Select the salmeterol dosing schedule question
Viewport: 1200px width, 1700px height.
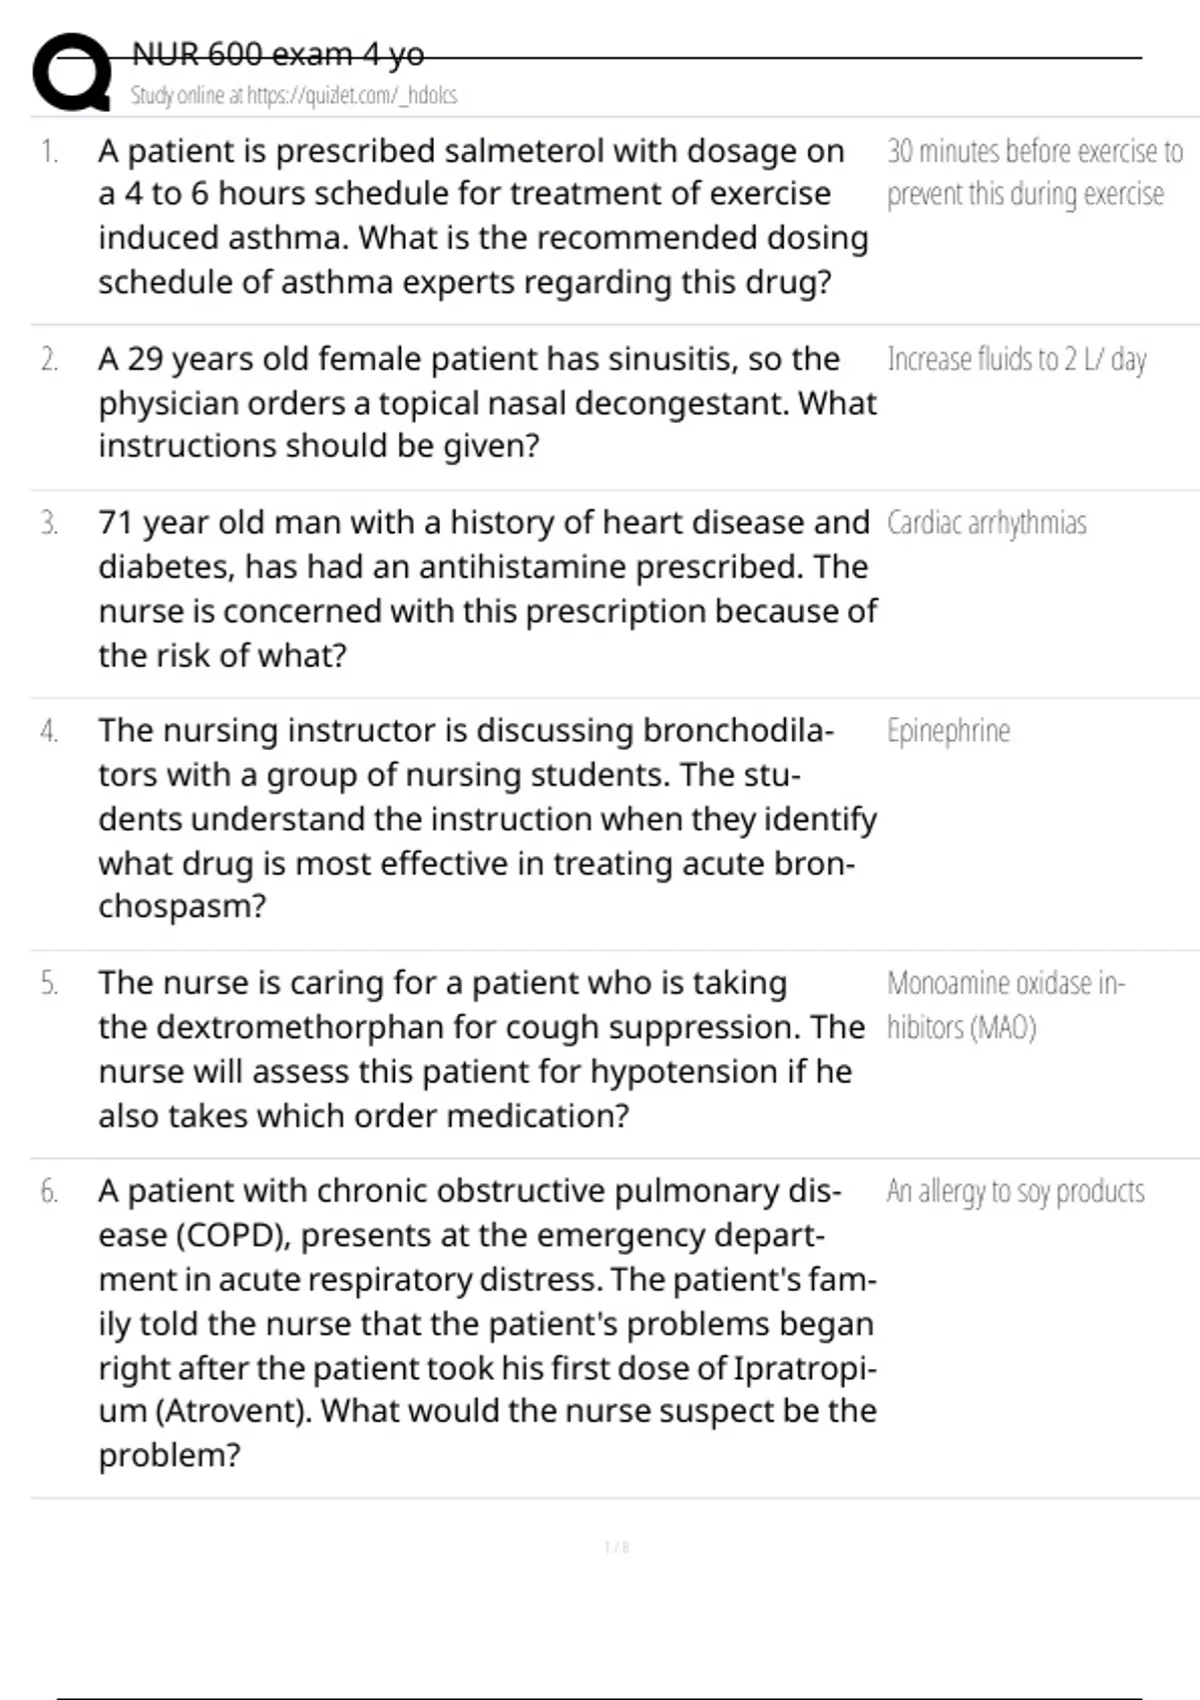click(x=483, y=216)
